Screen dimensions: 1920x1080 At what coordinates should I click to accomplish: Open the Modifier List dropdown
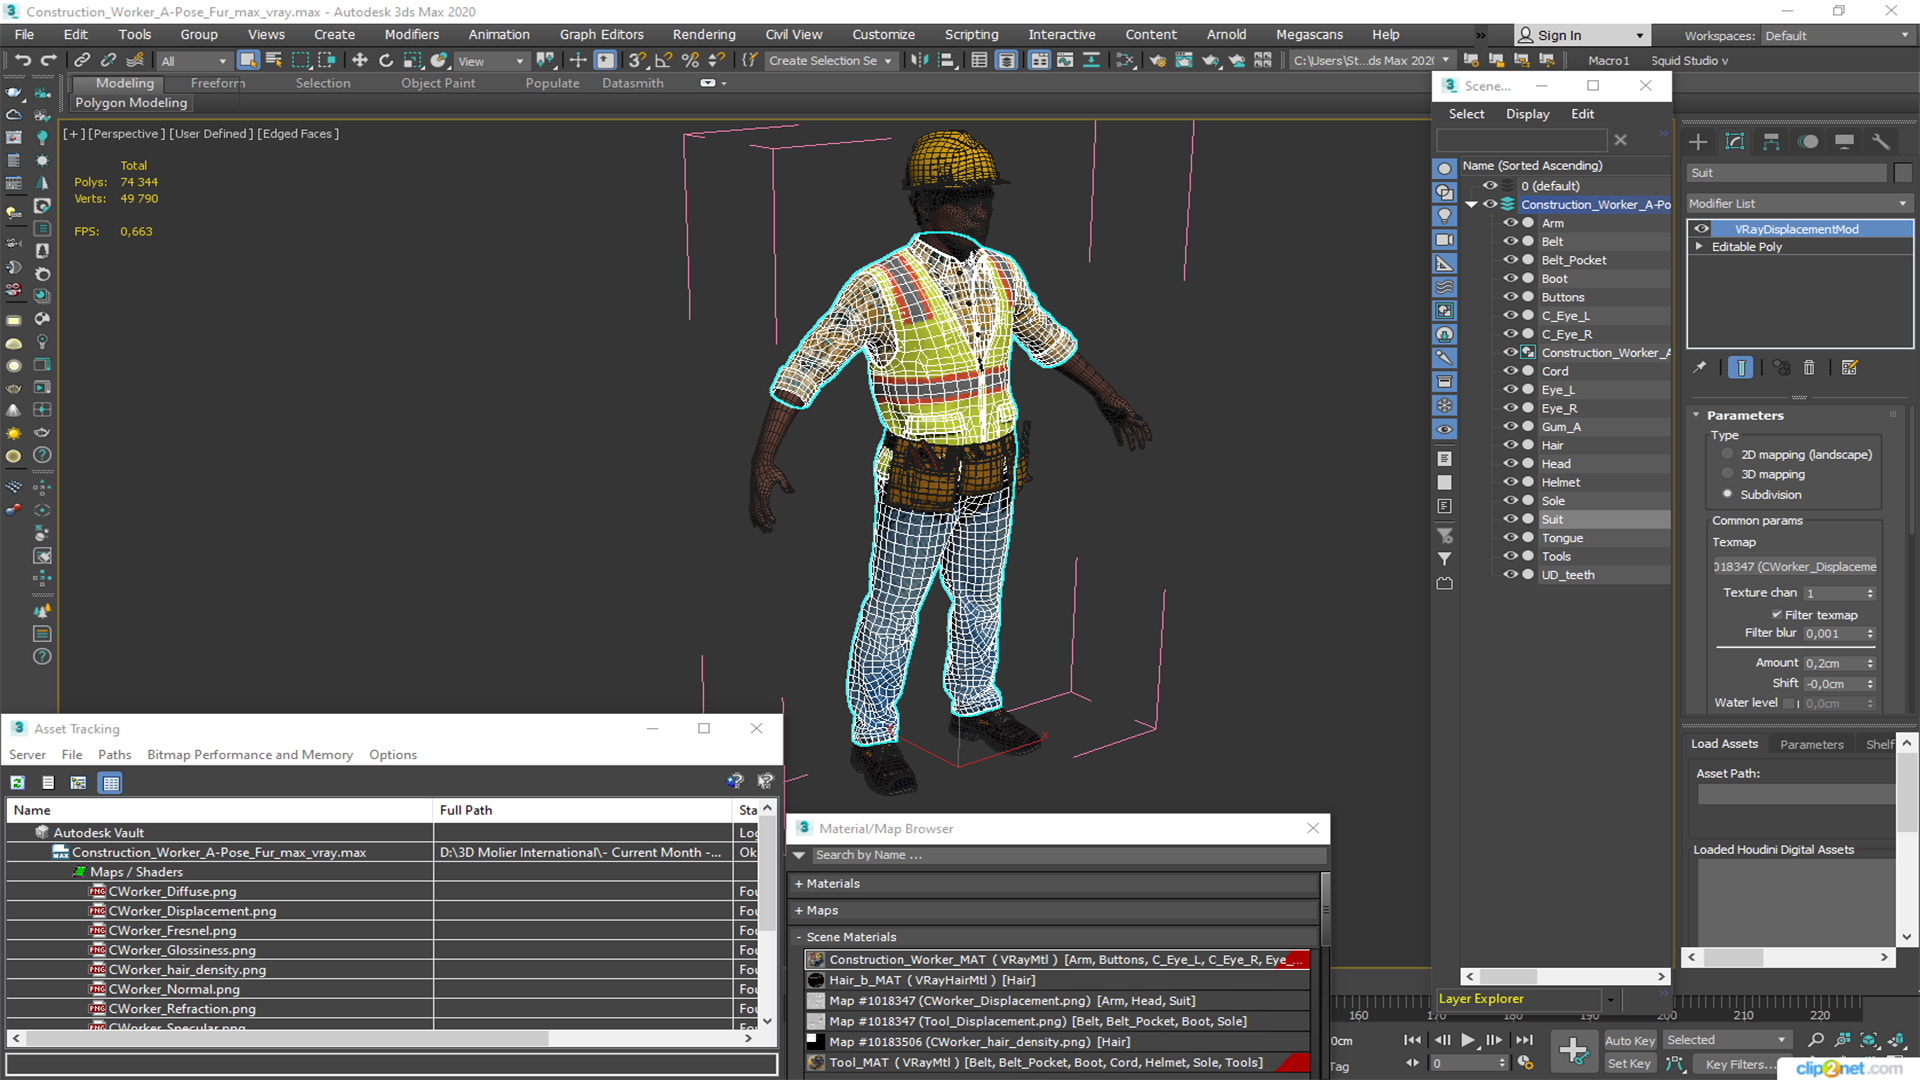[x=1799, y=203]
